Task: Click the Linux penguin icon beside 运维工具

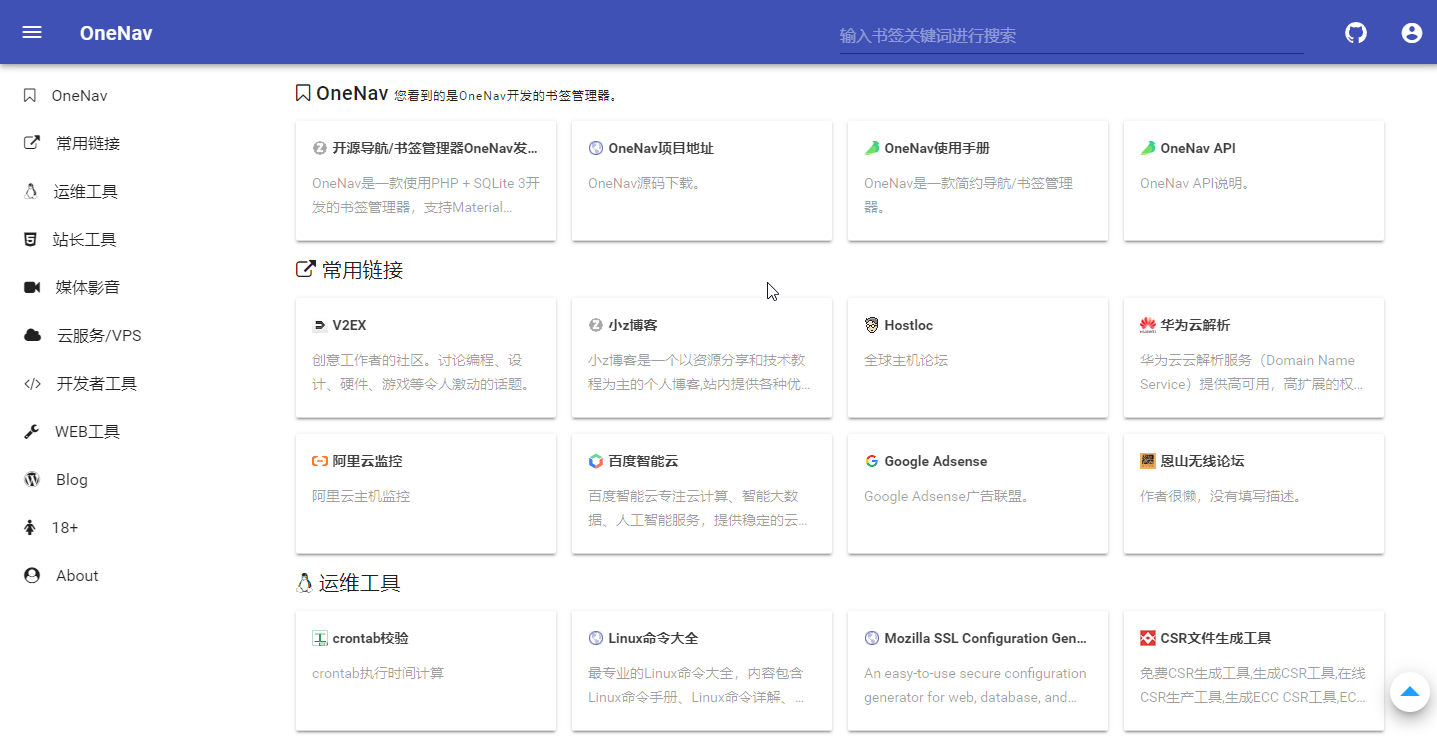Action: pos(29,191)
